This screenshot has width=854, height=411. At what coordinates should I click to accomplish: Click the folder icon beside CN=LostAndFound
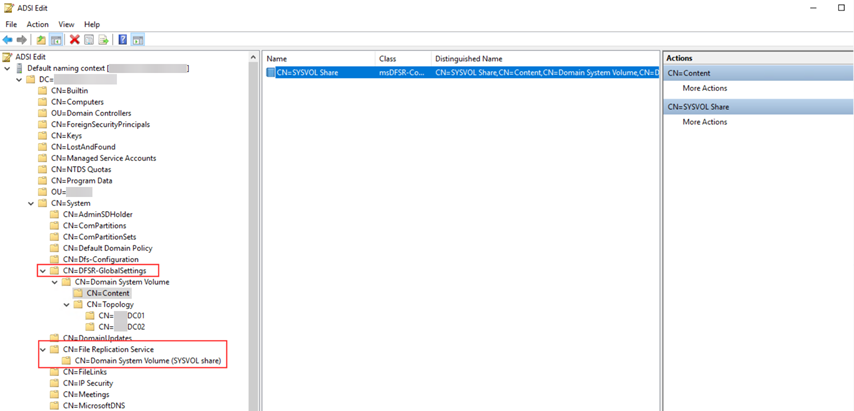click(x=42, y=147)
